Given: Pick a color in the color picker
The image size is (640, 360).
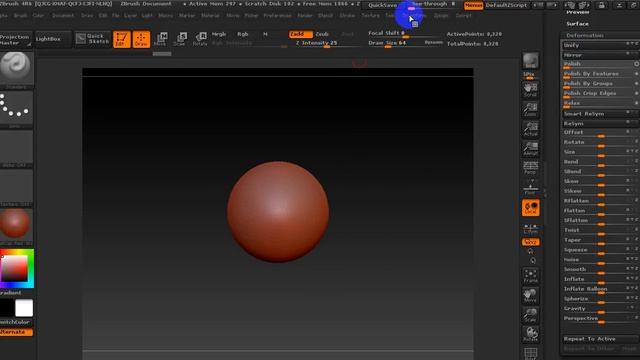Looking at the screenshot, I should [x=17, y=268].
